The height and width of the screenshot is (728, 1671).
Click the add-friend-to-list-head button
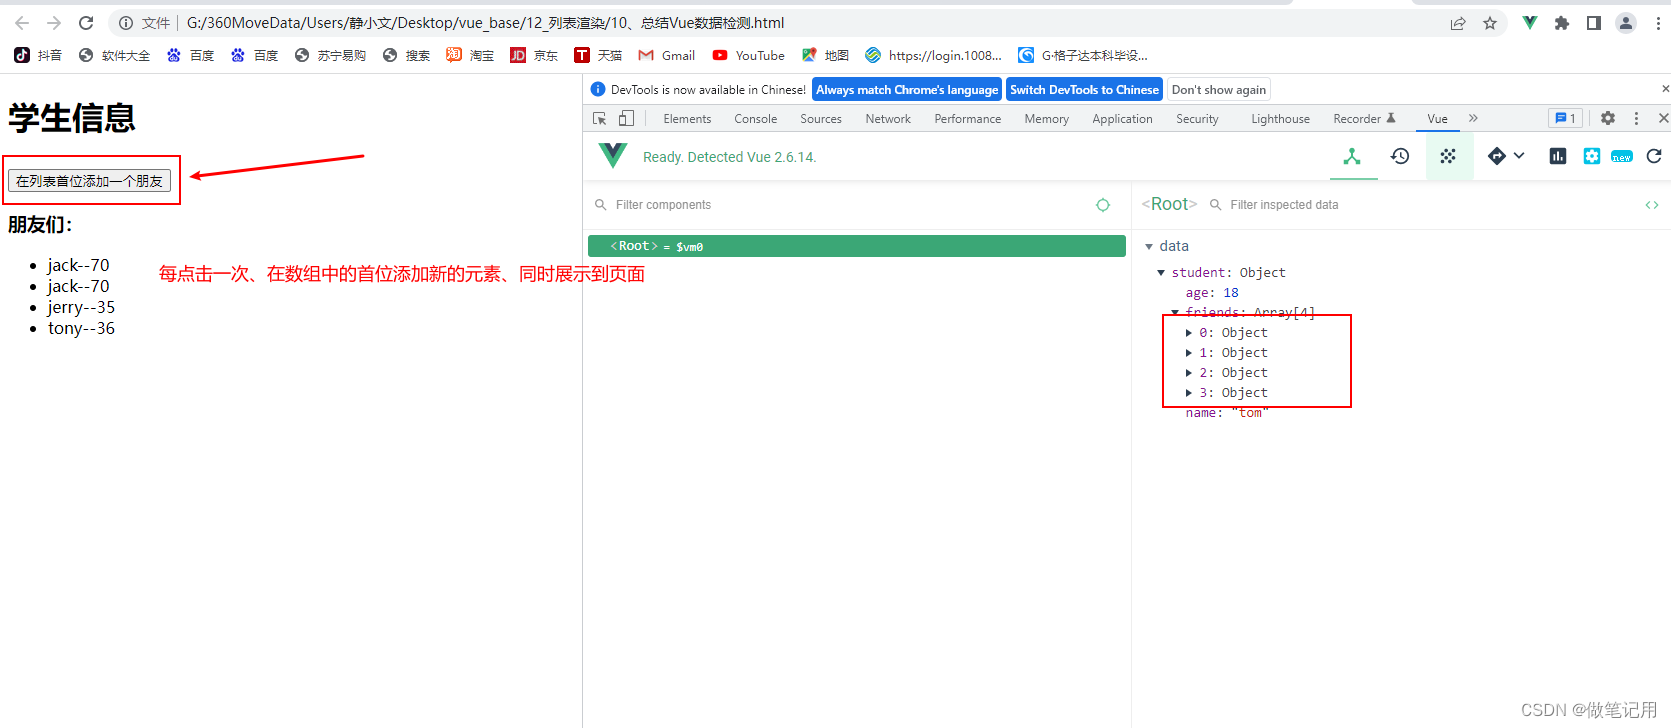coord(89,181)
